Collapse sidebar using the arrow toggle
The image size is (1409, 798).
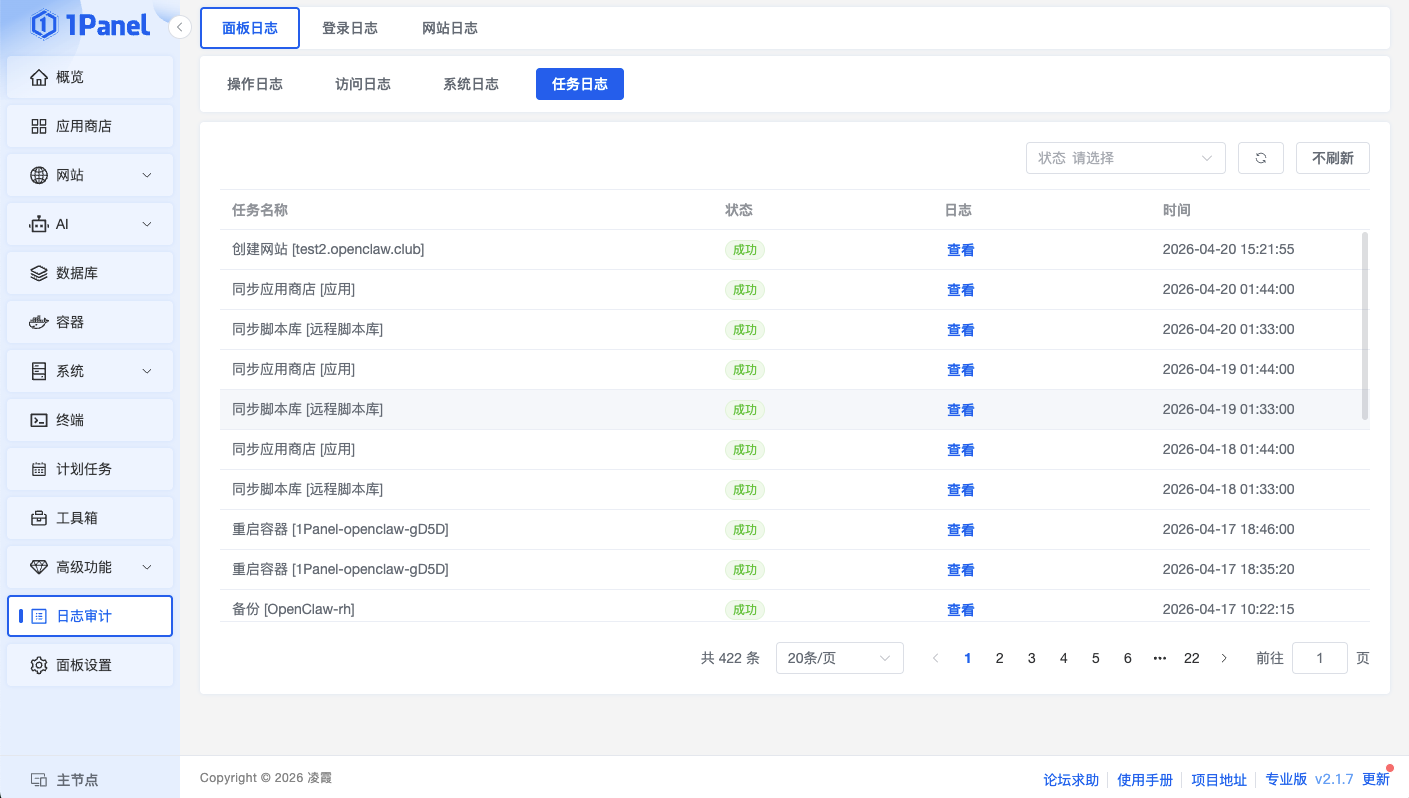(180, 27)
